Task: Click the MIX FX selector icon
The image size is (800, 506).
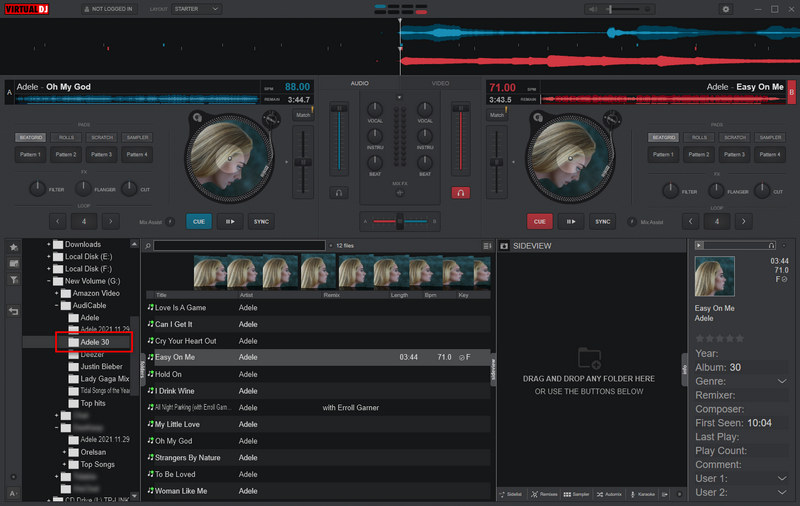Action: coord(399,193)
